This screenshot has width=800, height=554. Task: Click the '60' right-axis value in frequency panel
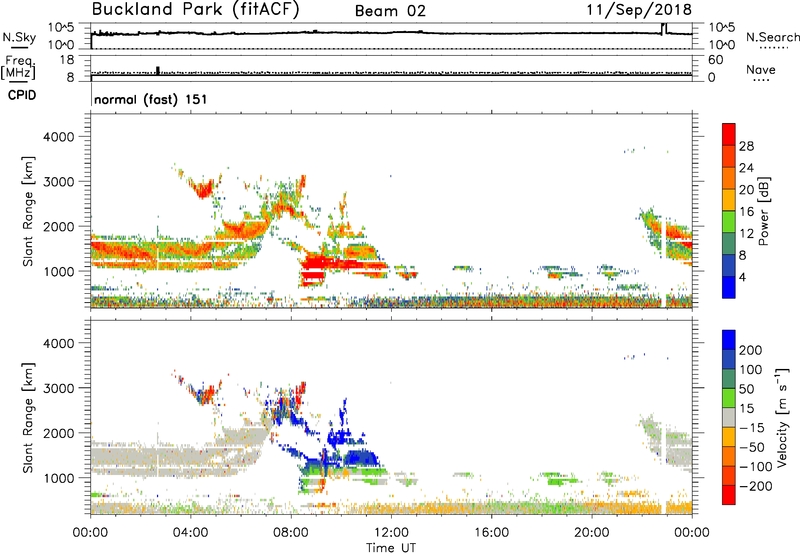click(715, 60)
